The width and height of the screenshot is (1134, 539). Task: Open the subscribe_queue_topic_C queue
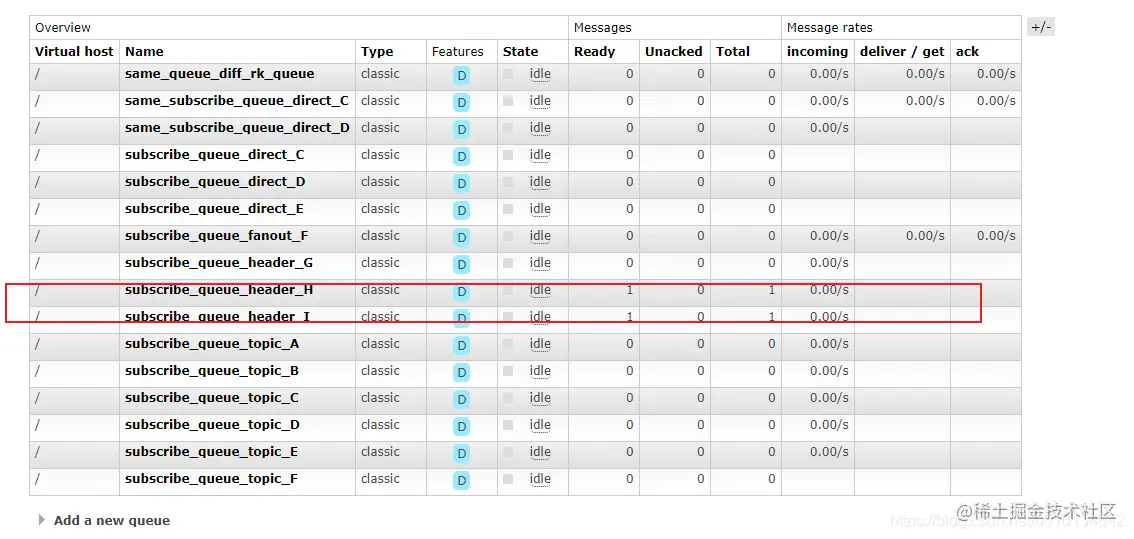click(x=212, y=397)
